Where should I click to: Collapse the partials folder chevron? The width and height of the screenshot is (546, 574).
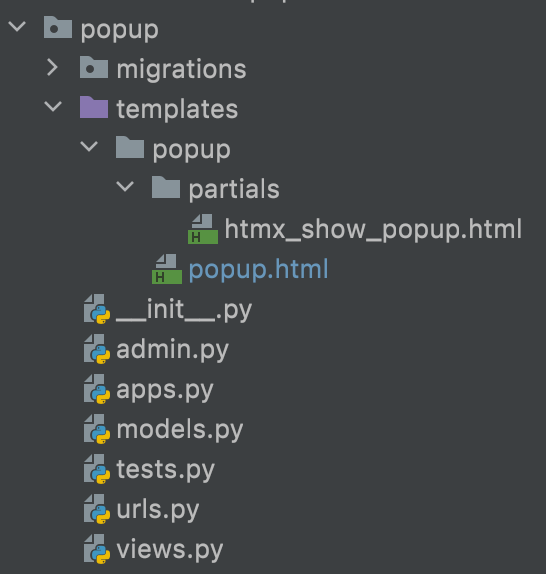point(125,186)
